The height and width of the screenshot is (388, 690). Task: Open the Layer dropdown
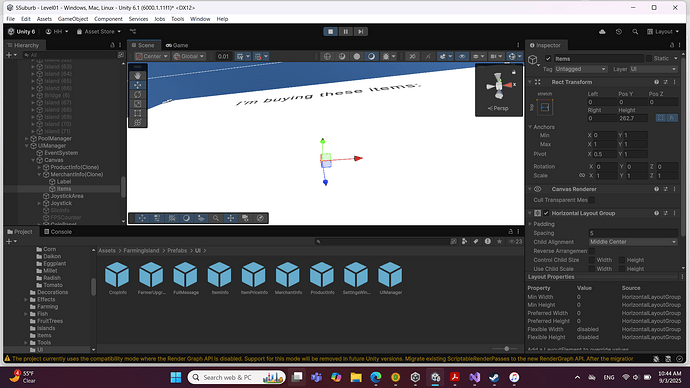[653, 69]
